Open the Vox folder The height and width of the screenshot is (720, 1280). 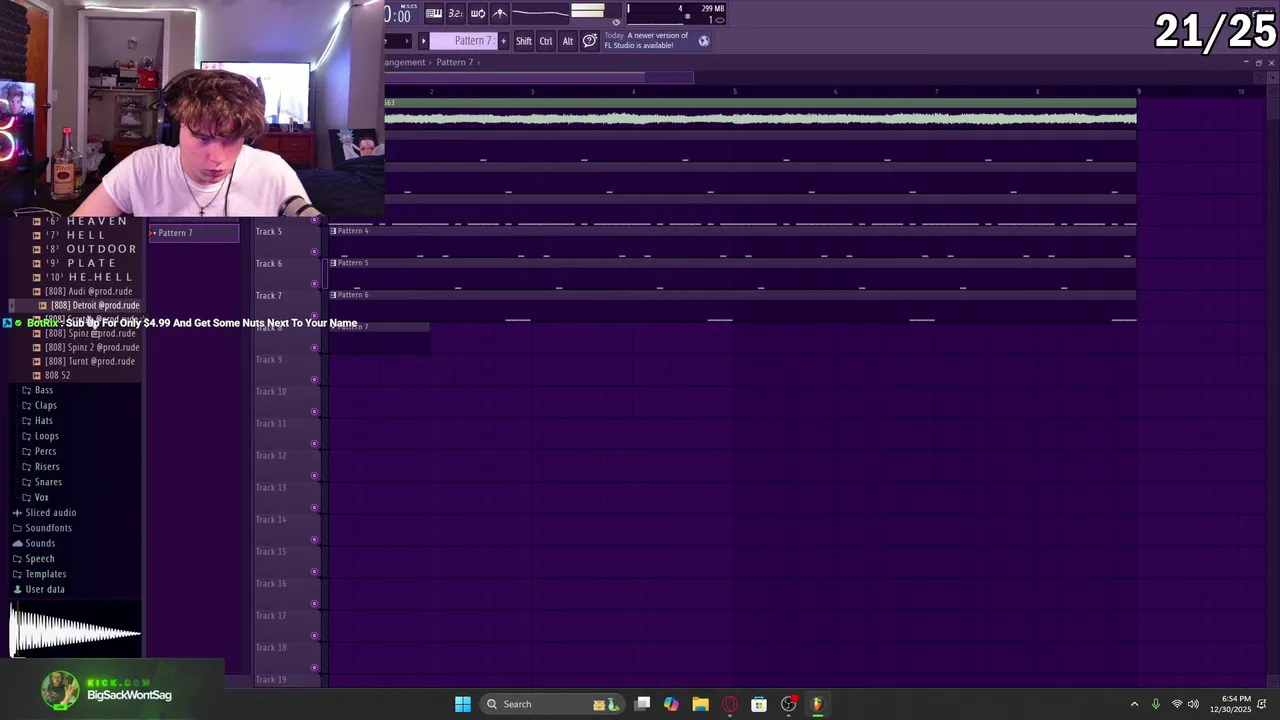click(x=36, y=497)
